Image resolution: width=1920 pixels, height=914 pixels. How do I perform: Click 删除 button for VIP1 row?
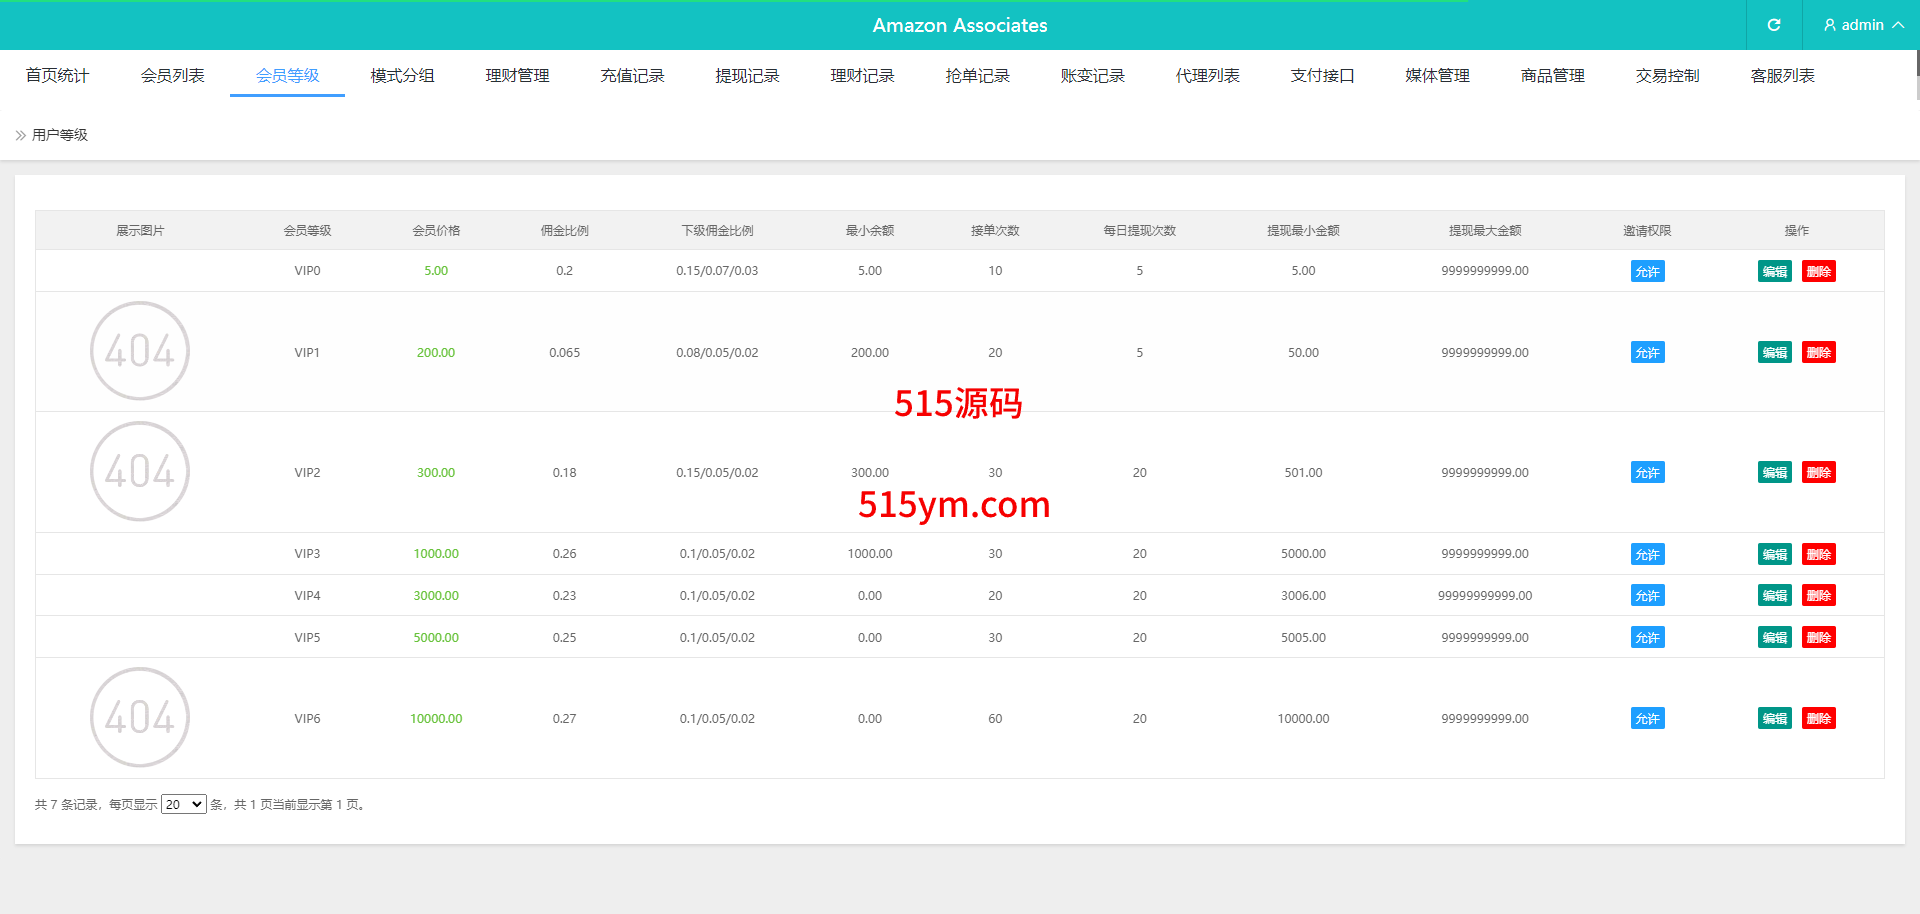click(x=1818, y=353)
